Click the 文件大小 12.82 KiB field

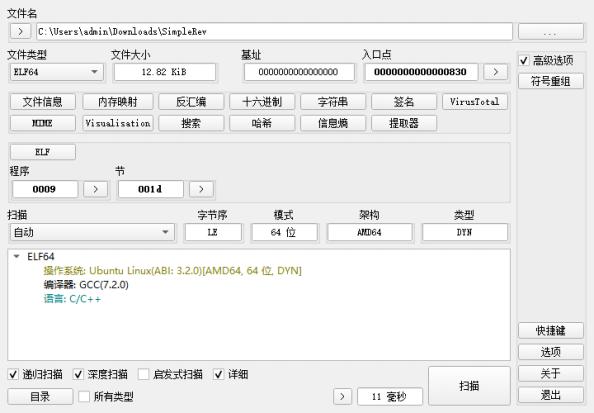coord(165,72)
